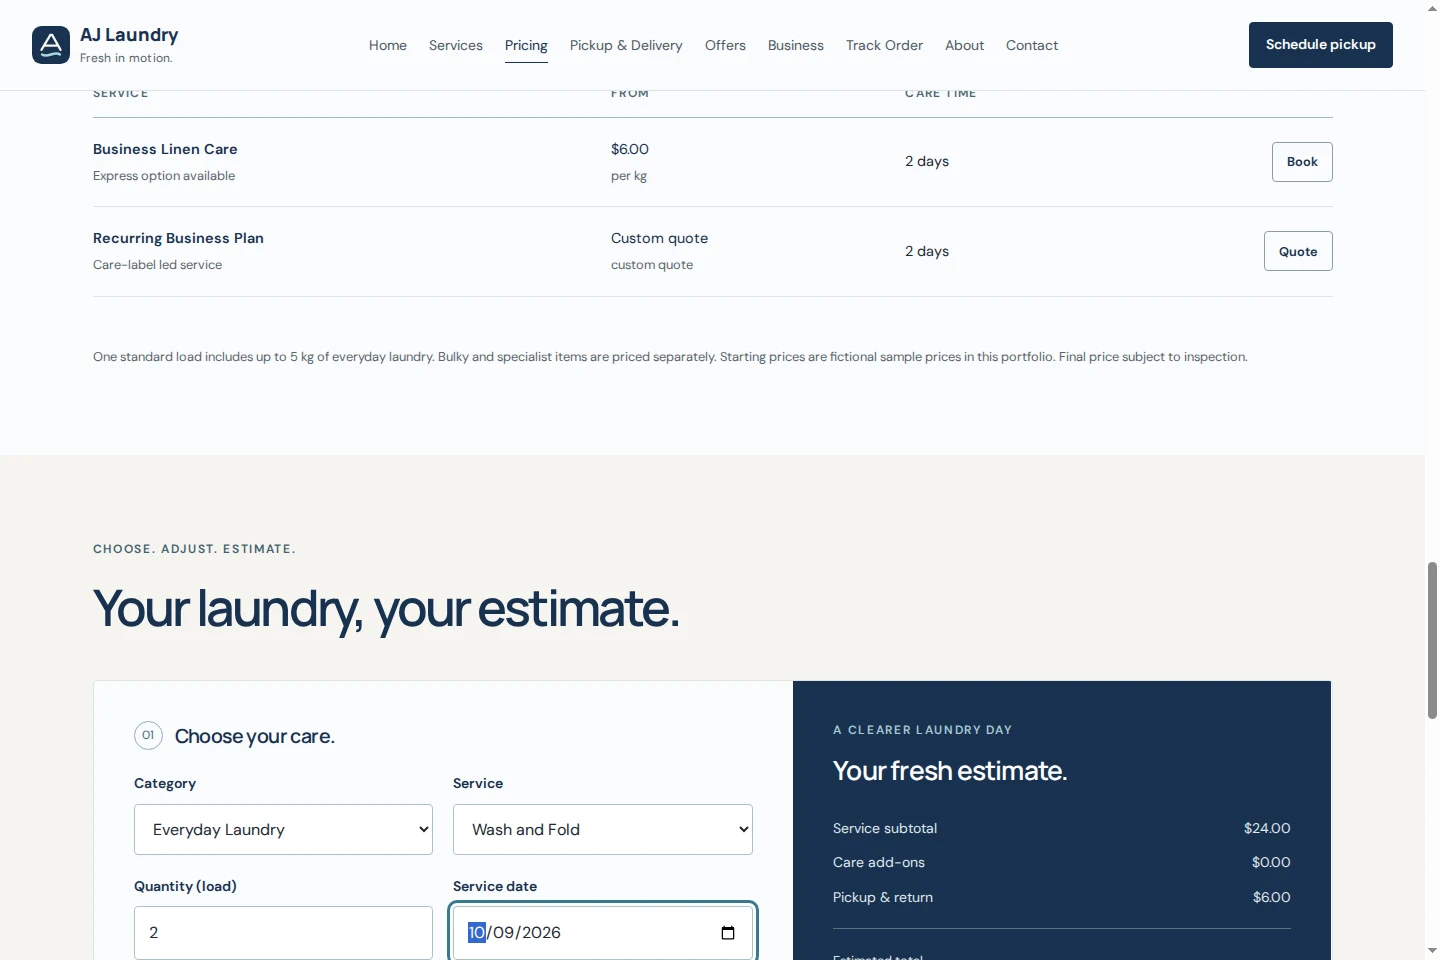
Task: Open Pickup & Delivery page
Action: 626,45
